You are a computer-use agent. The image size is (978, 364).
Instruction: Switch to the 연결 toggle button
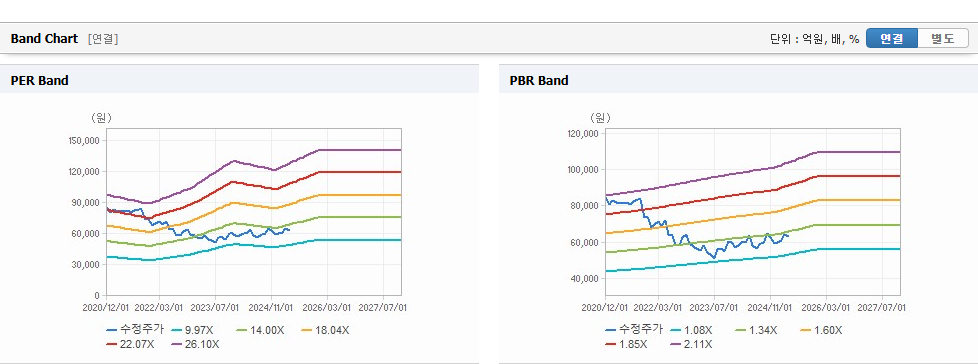(892, 38)
